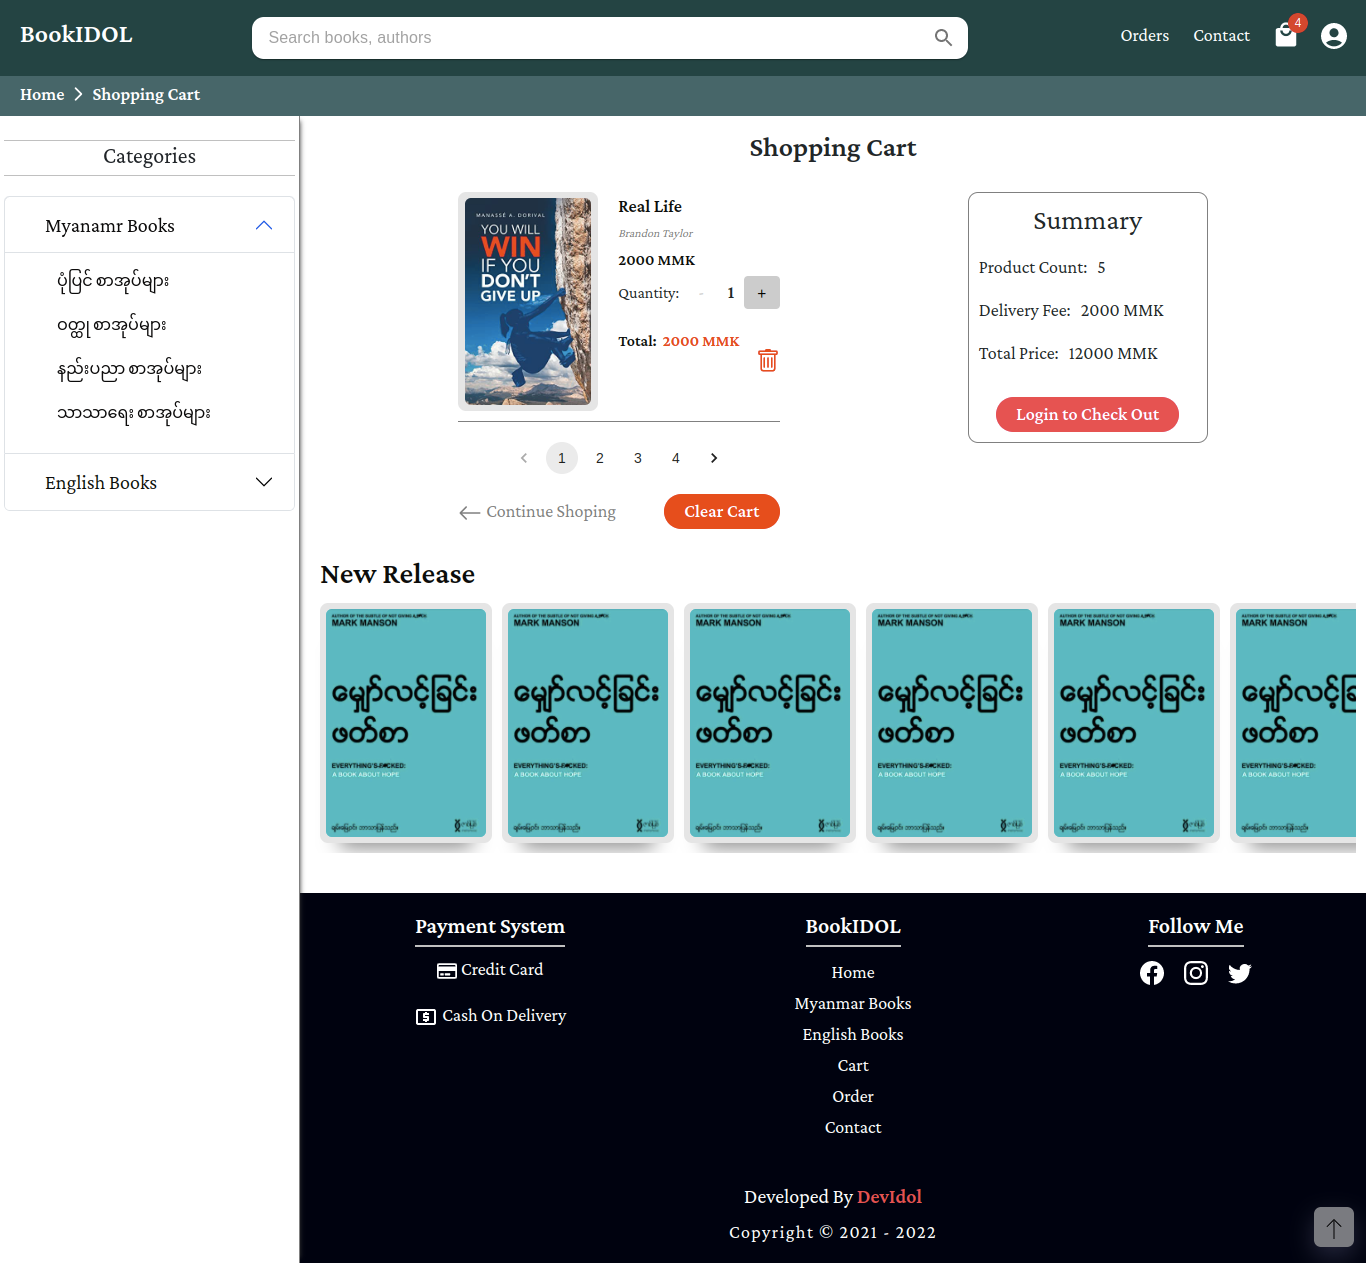The width and height of the screenshot is (1366, 1263).
Task: Click author Brandon Taylor
Action: tap(655, 233)
